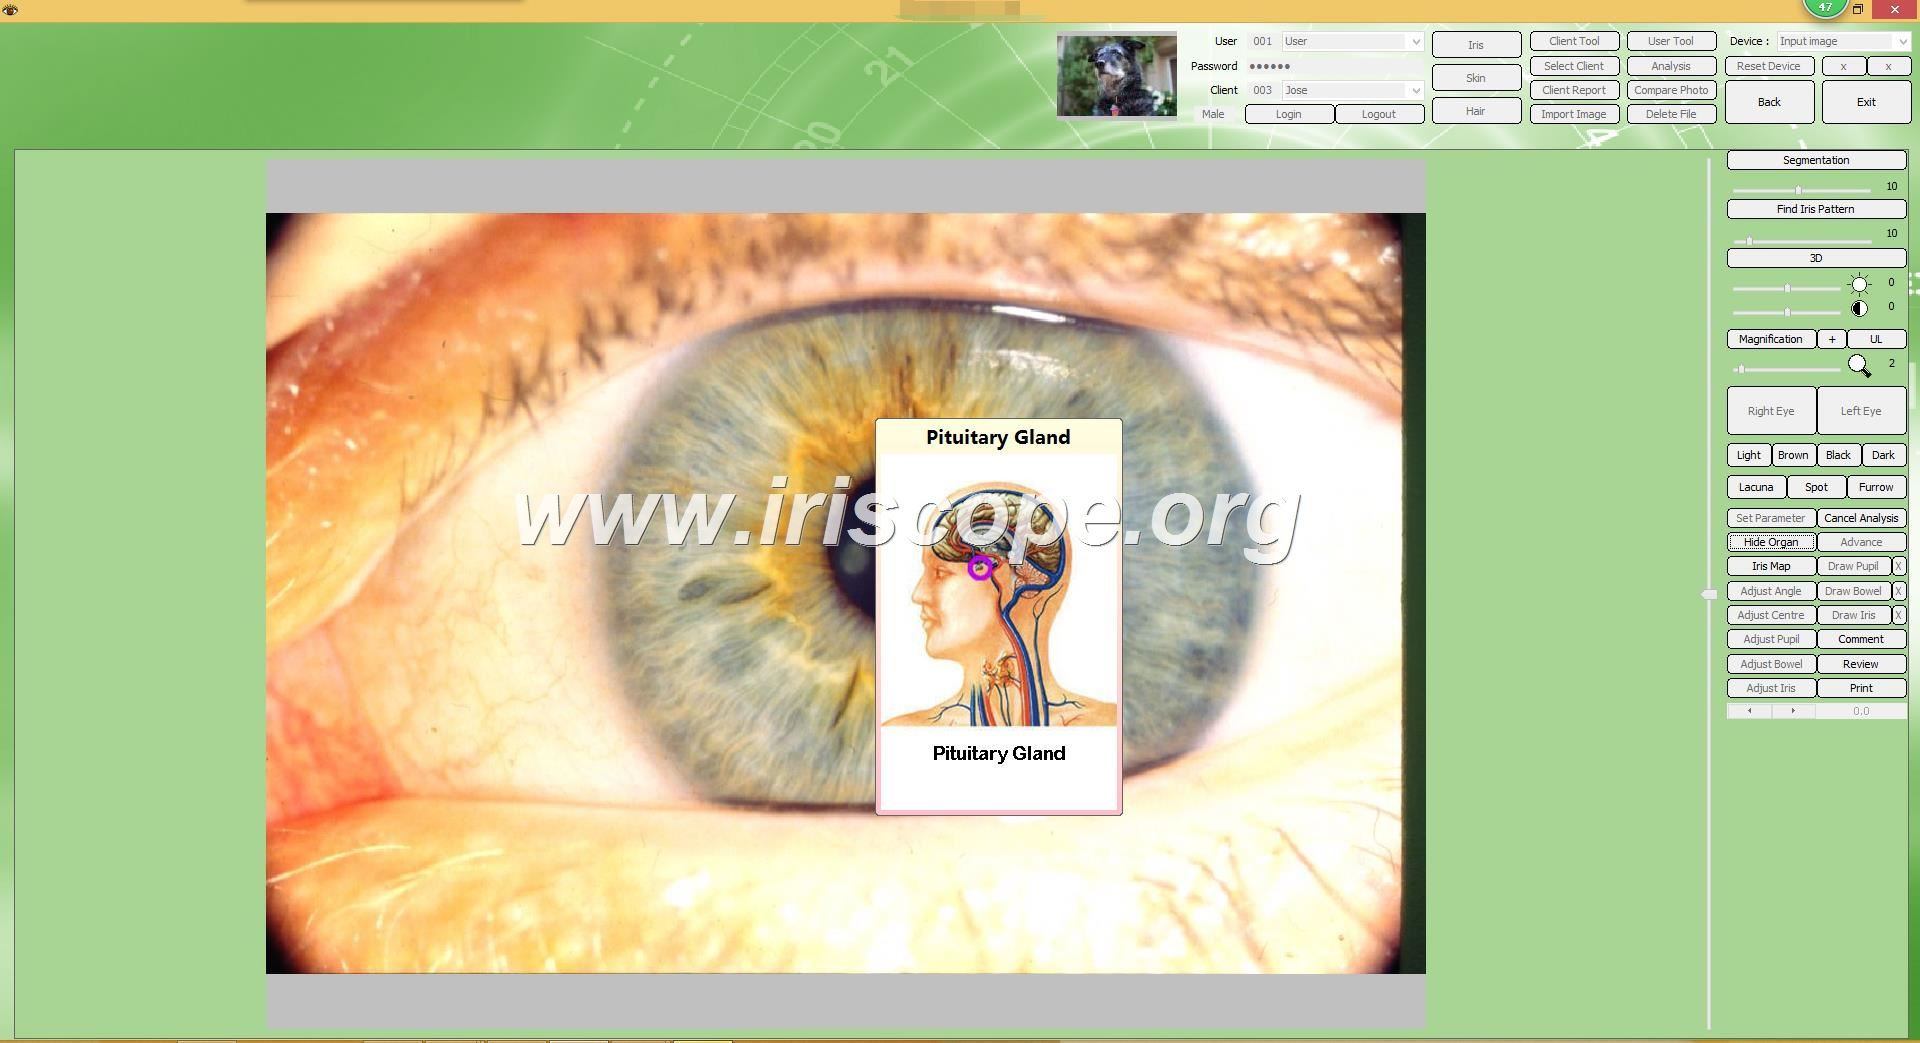Click the Iris Map button
Screen dimensions: 1920x1043
click(1770, 566)
